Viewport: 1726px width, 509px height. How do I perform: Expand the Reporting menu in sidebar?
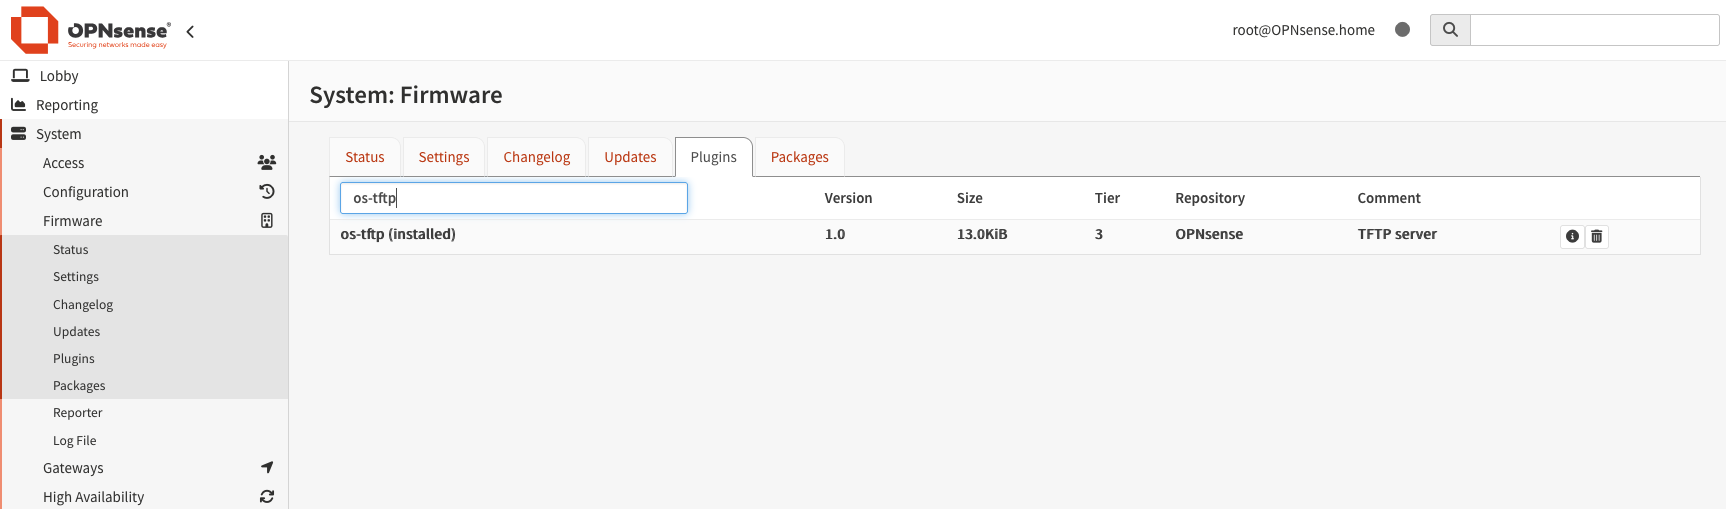tap(67, 105)
